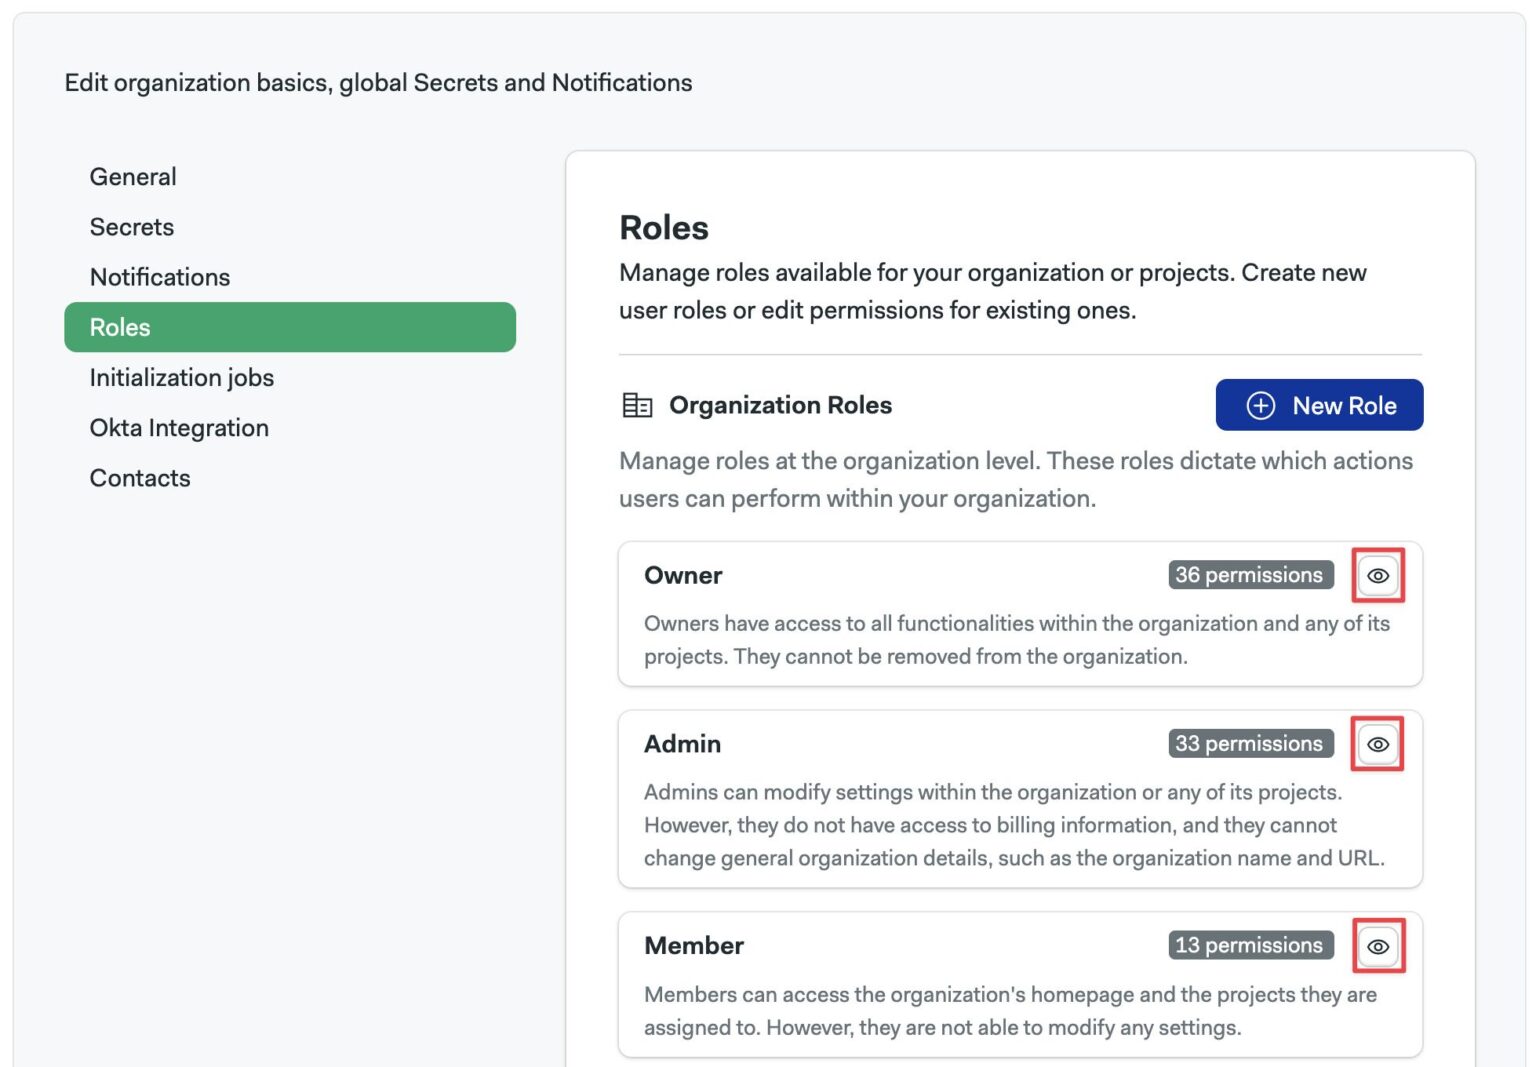
Task: Select the Owner role card title
Action: 683,575
